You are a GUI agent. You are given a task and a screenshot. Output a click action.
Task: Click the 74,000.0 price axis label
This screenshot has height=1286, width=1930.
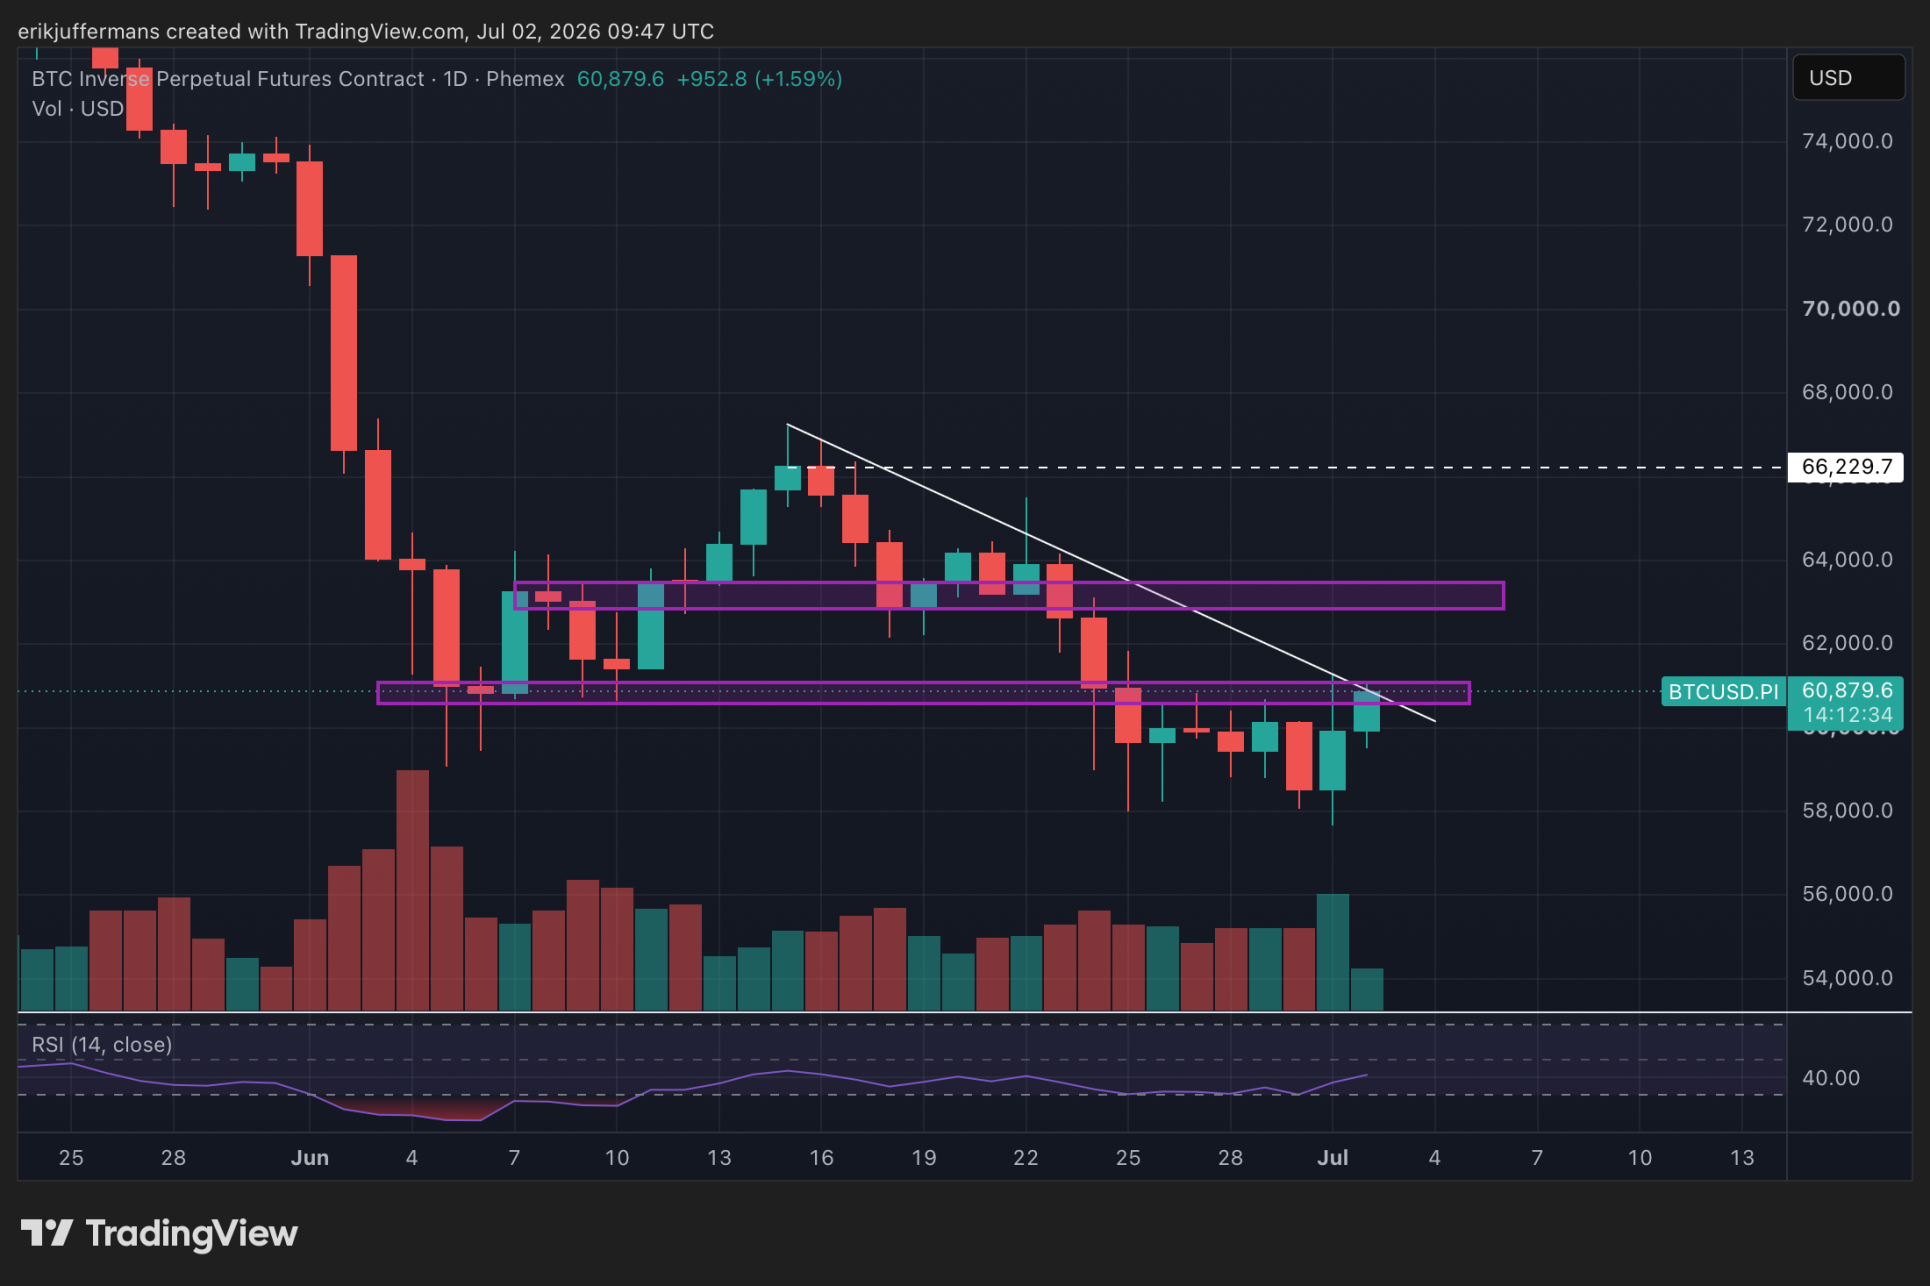(1847, 141)
